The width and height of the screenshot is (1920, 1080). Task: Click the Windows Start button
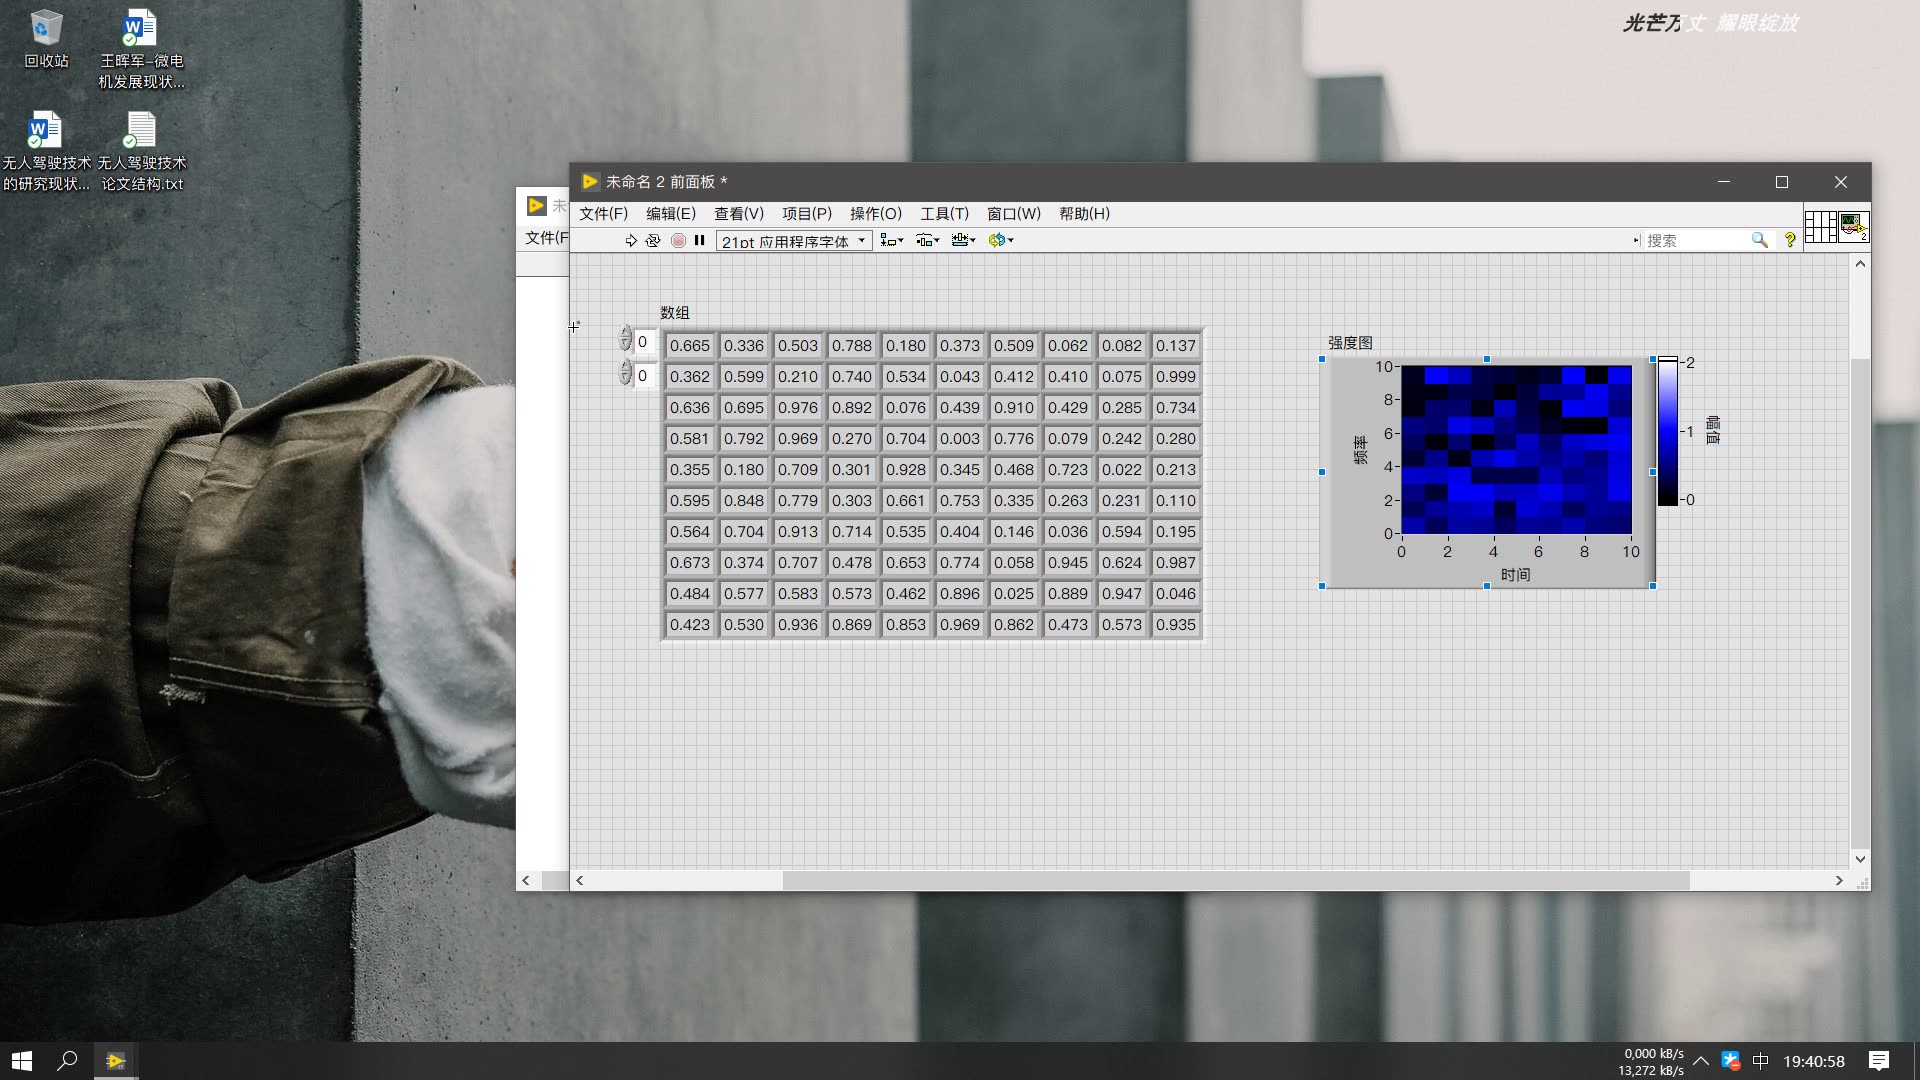click(22, 1061)
